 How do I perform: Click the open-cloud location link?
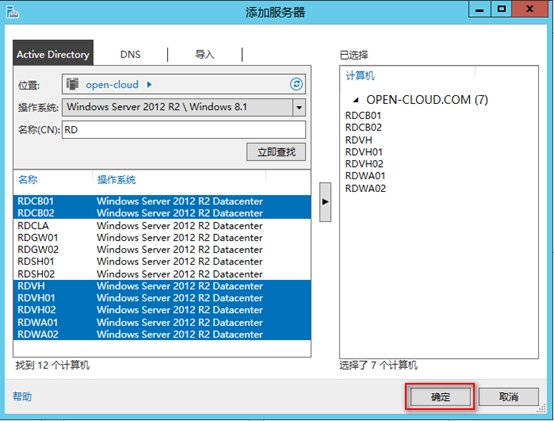pyautogui.click(x=112, y=84)
